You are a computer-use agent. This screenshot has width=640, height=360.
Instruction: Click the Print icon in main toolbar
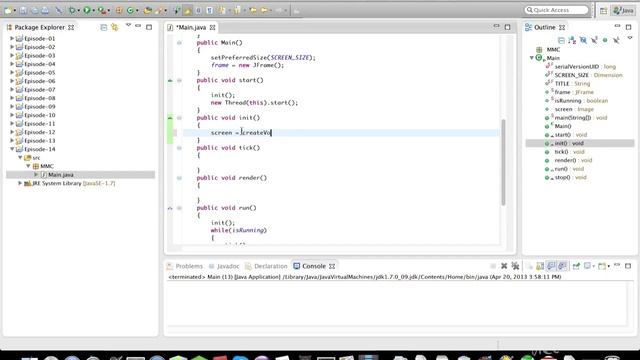coord(45,10)
